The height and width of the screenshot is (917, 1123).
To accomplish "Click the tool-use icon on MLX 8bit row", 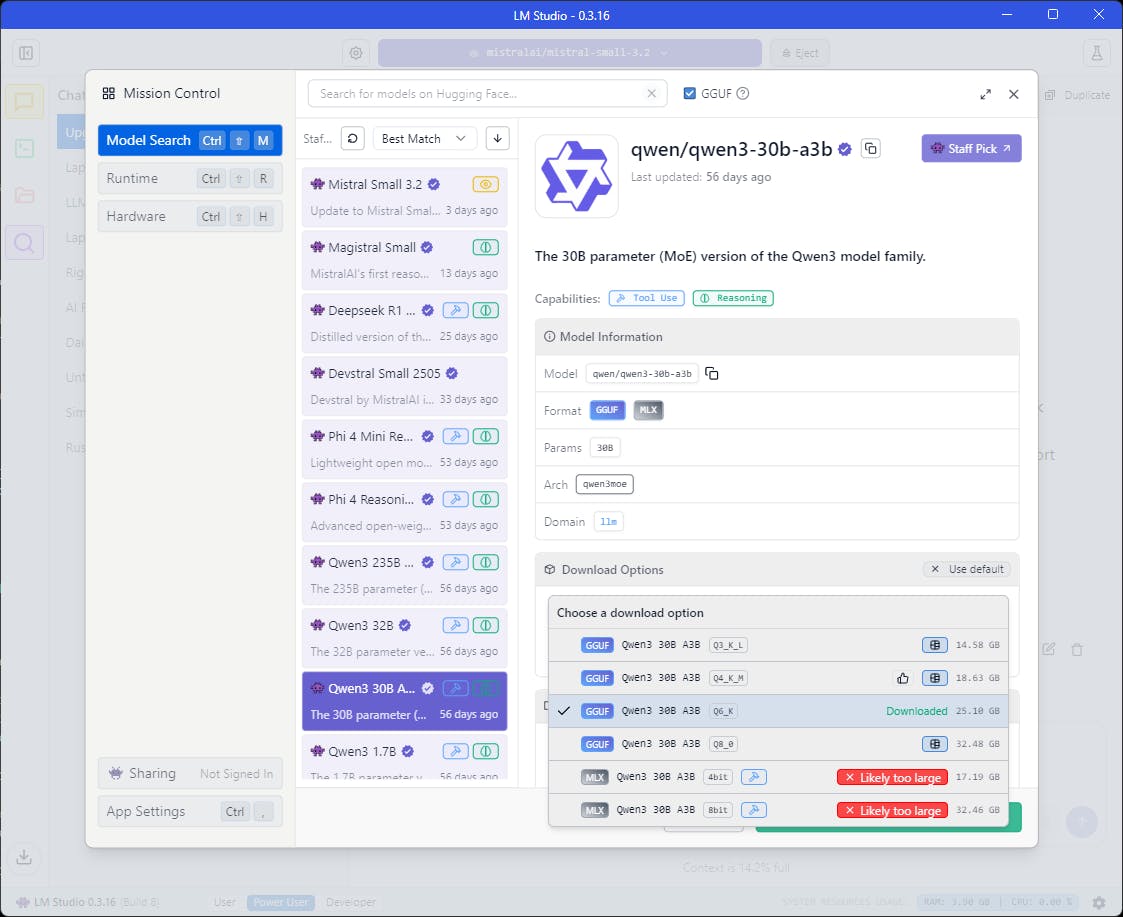I will point(753,810).
